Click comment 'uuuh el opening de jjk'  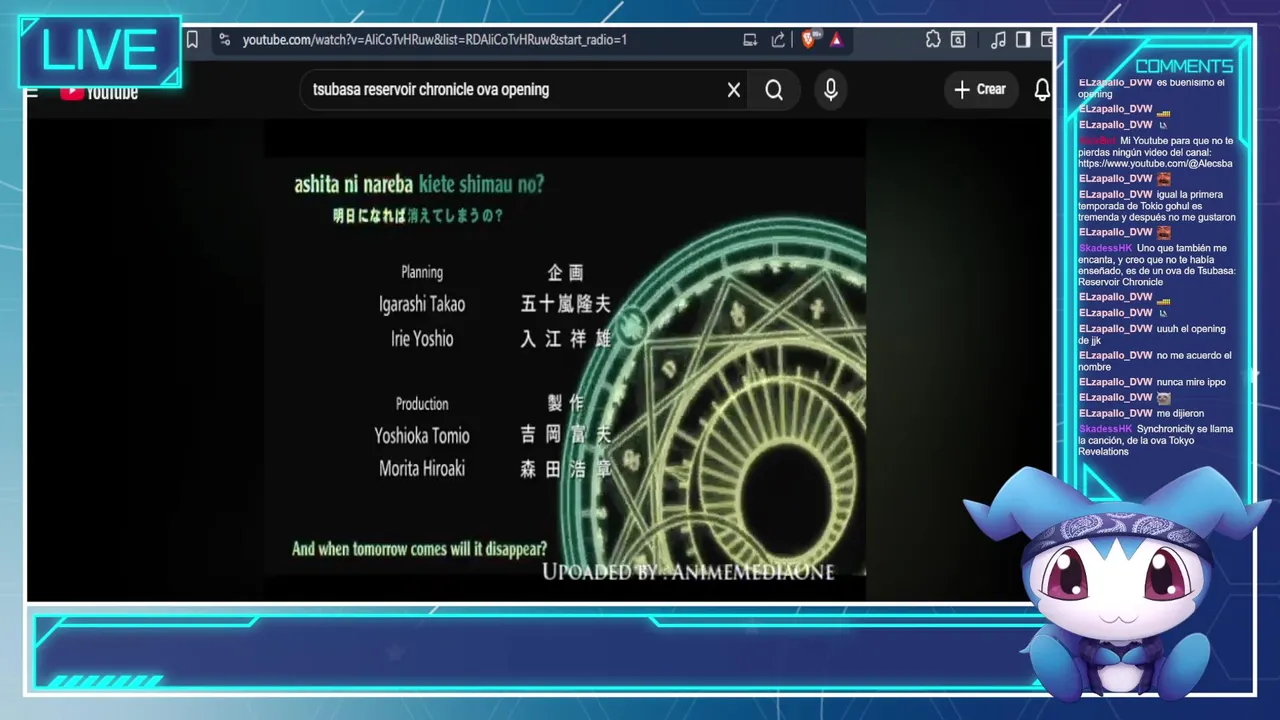point(1152,335)
